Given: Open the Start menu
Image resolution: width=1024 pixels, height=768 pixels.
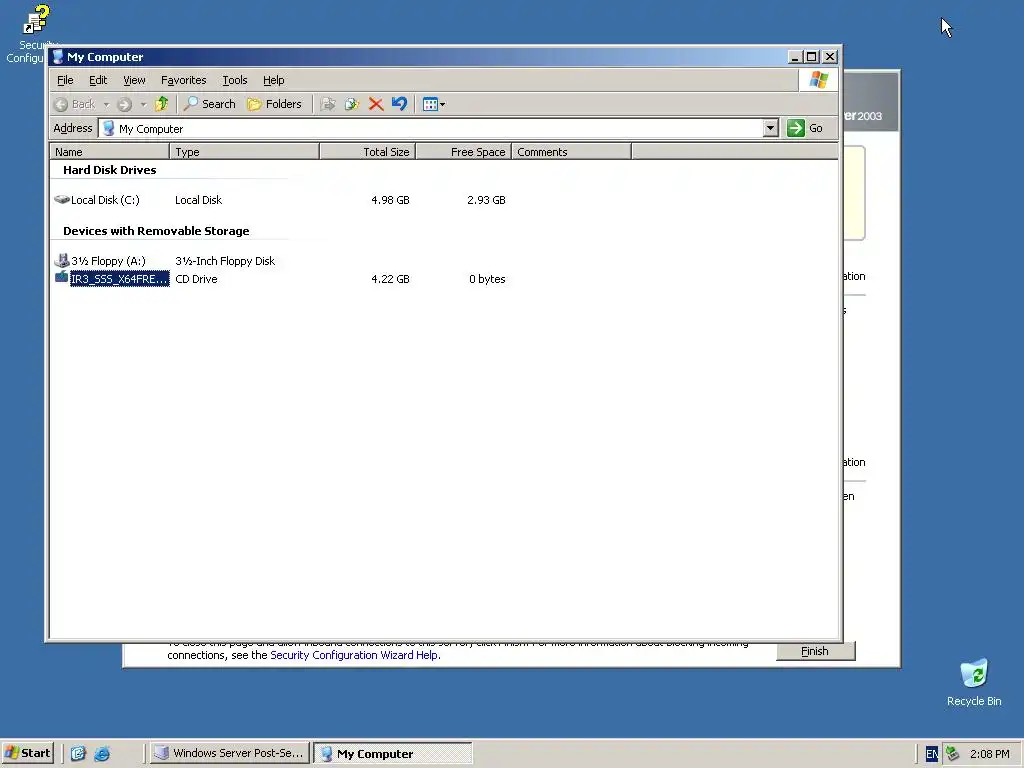Looking at the screenshot, I should (x=27, y=753).
